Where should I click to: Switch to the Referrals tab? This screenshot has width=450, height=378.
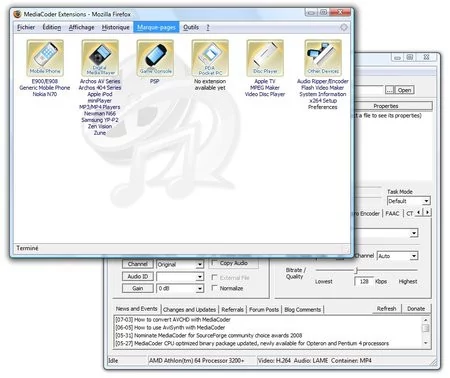click(232, 309)
